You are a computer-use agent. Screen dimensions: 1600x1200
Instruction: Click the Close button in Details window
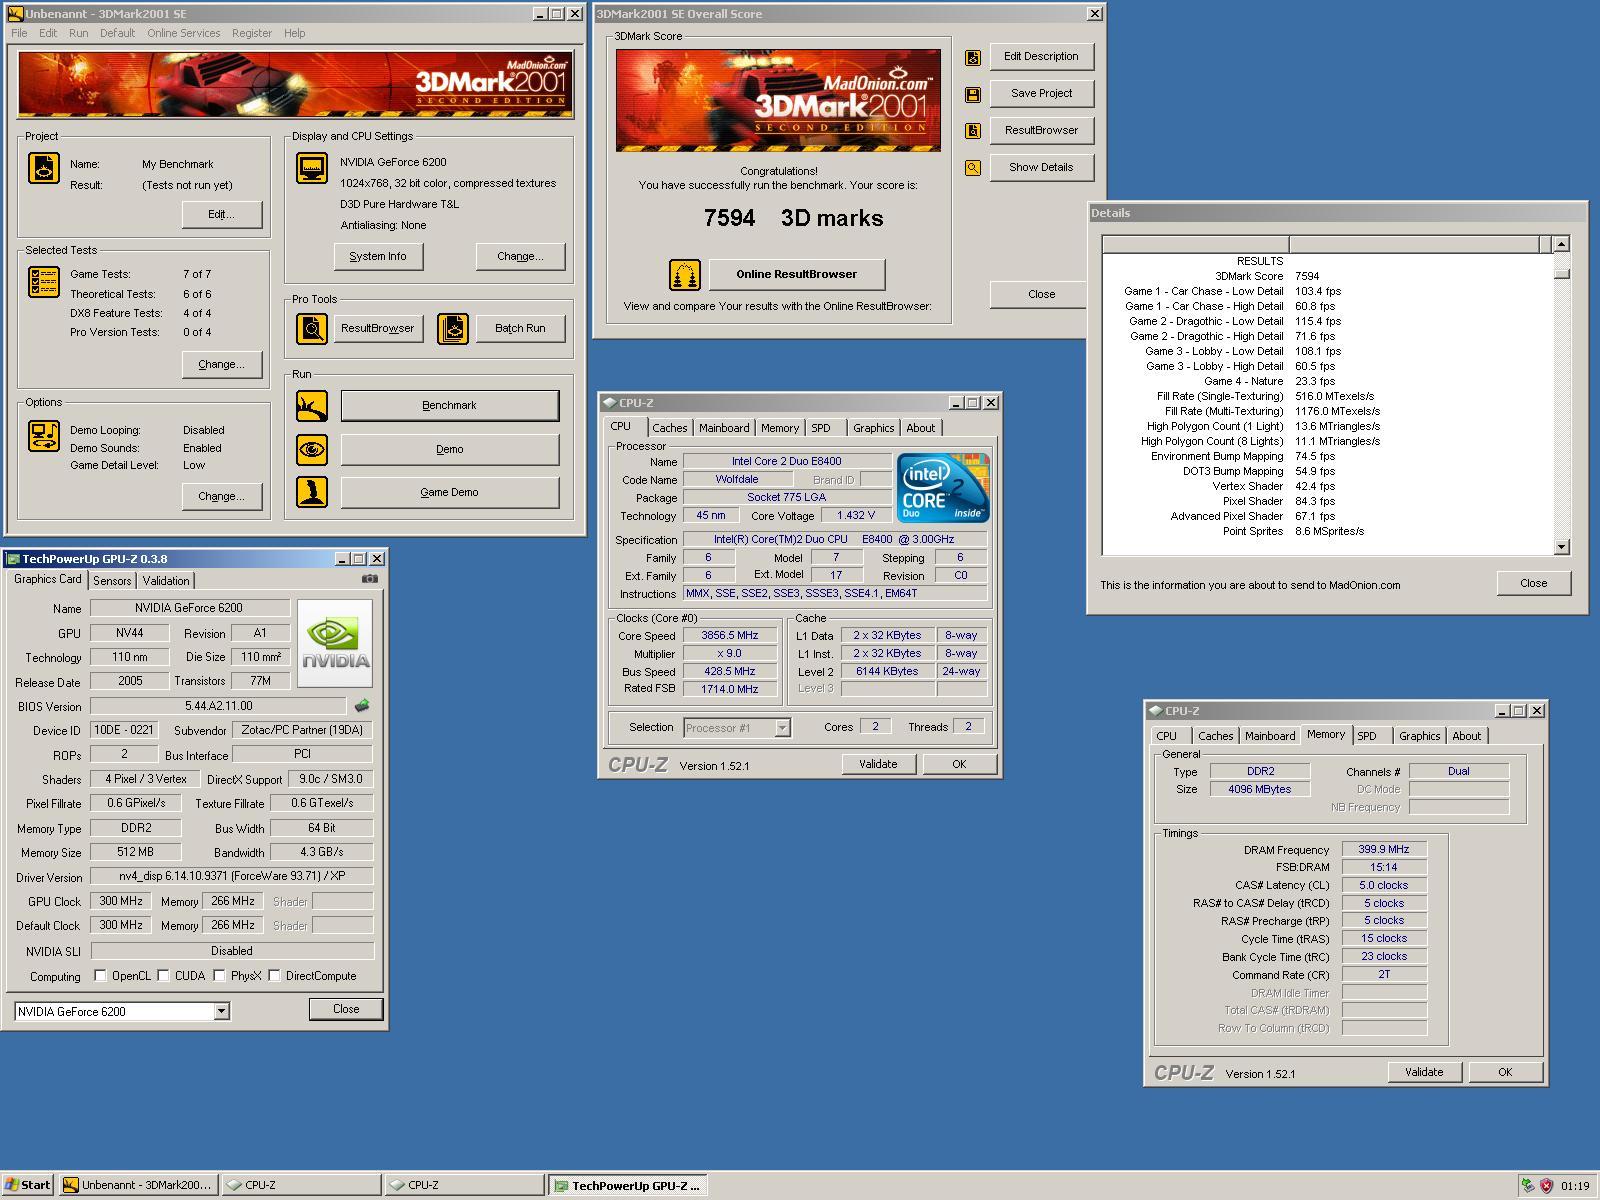pyautogui.click(x=1534, y=583)
